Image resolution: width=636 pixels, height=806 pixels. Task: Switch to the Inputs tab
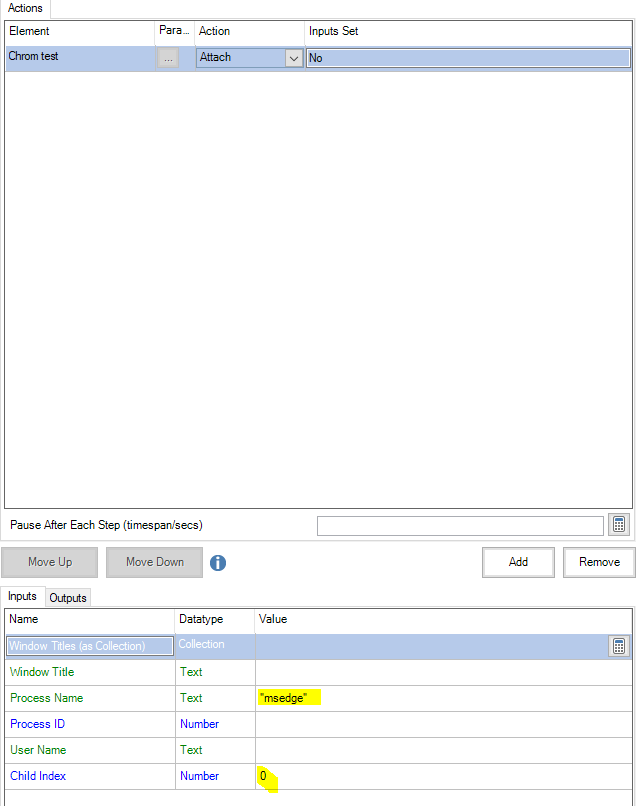tap(22, 596)
